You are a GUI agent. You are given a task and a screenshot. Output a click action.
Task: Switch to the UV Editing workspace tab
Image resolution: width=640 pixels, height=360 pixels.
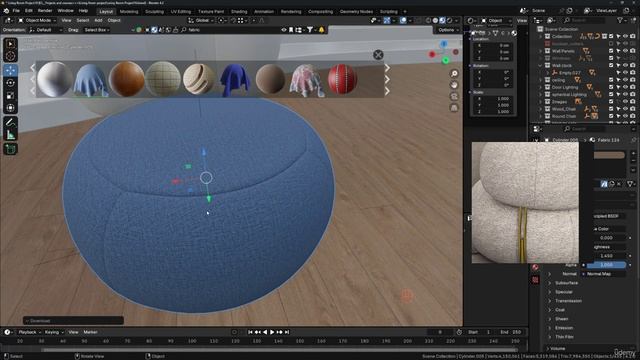181,11
